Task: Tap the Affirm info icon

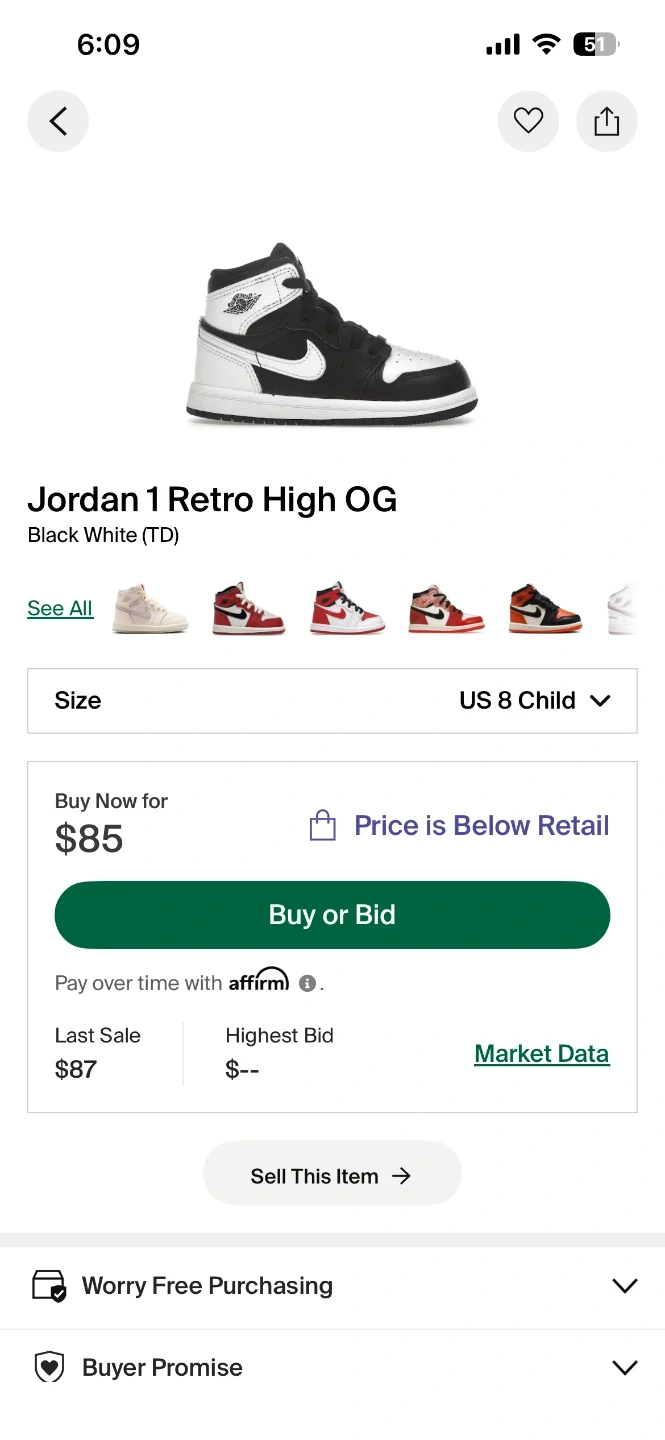Action: pyautogui.click(x=308, y=983)
